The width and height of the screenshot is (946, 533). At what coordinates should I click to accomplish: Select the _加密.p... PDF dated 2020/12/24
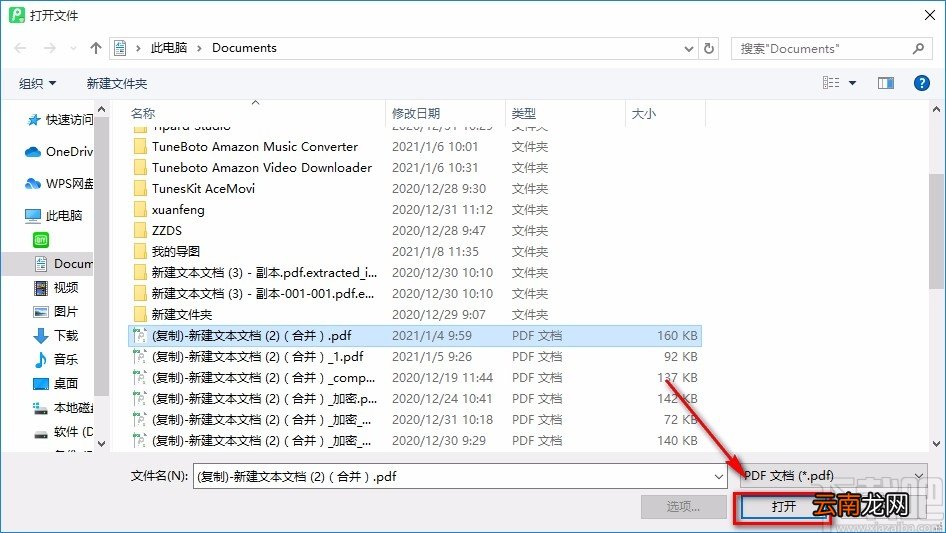415,398
